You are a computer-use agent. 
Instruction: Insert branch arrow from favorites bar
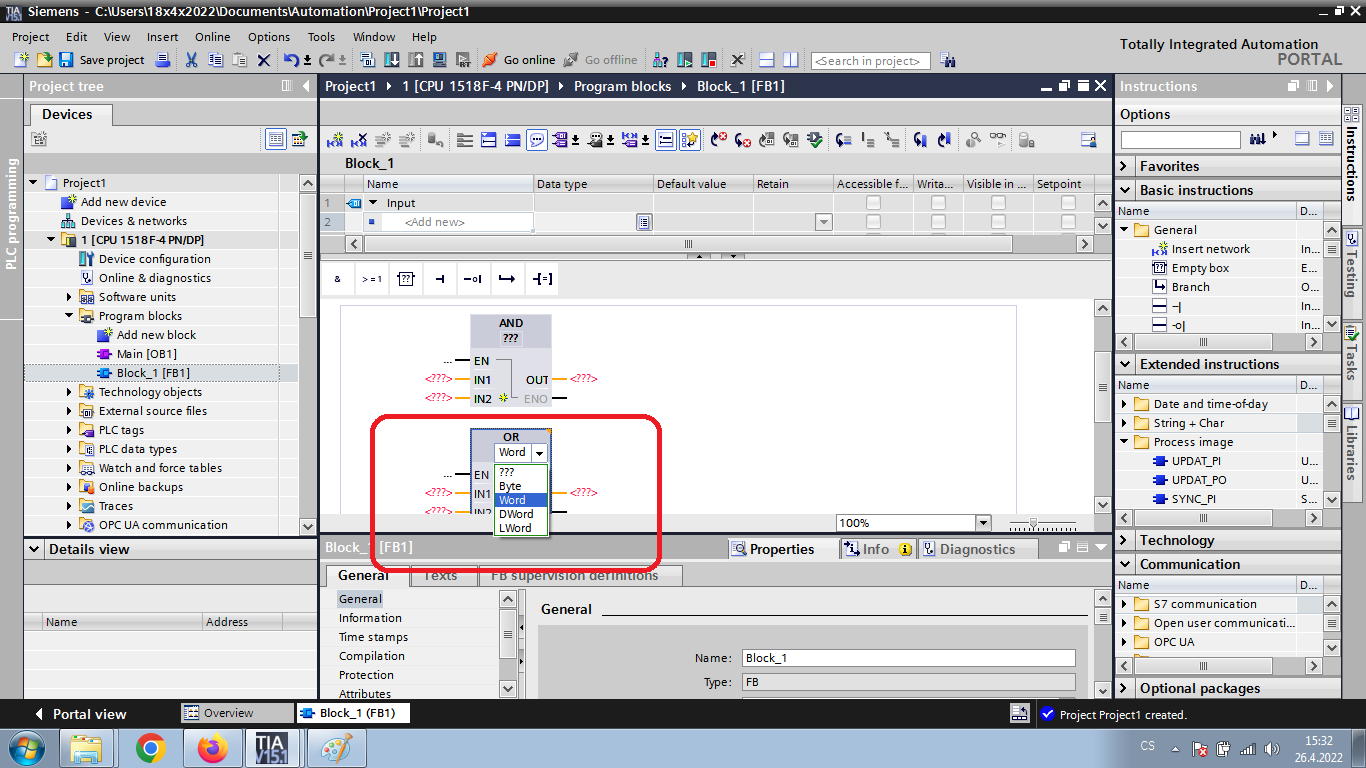pyautogui.click(x=508, y=279)
